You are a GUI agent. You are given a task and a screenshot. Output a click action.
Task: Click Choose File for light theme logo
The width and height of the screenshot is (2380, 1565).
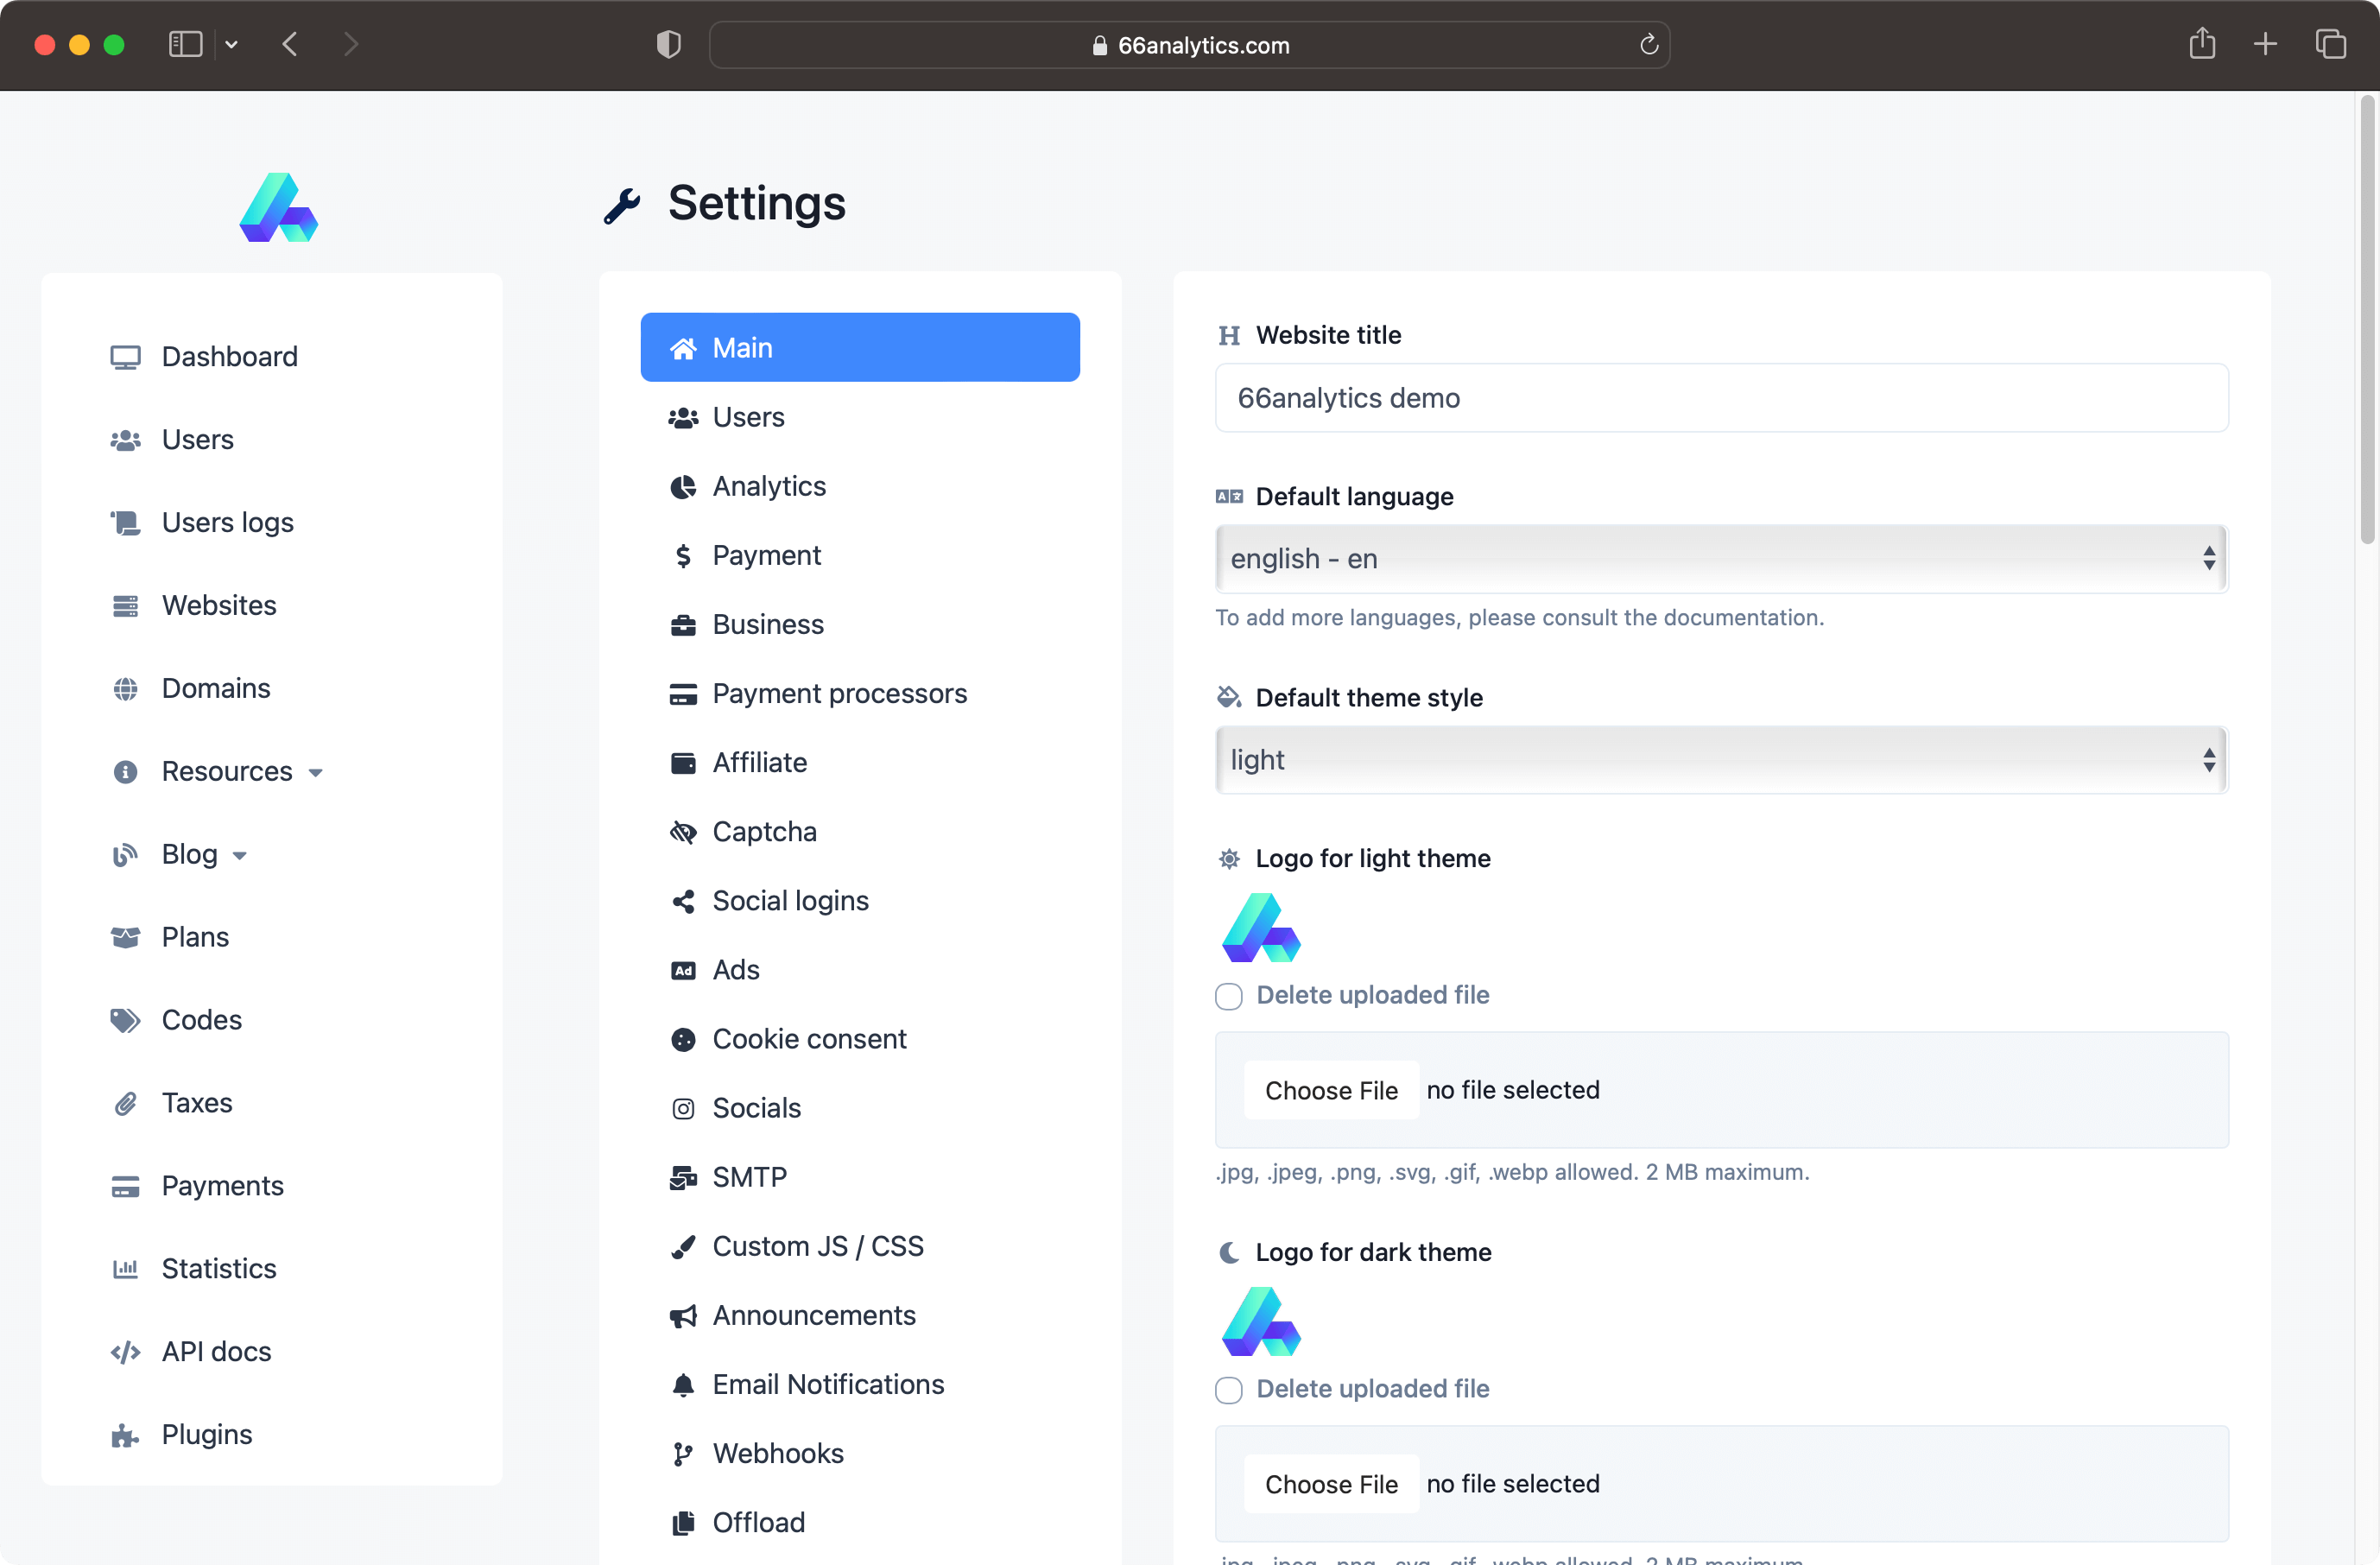[1331, 1090]
